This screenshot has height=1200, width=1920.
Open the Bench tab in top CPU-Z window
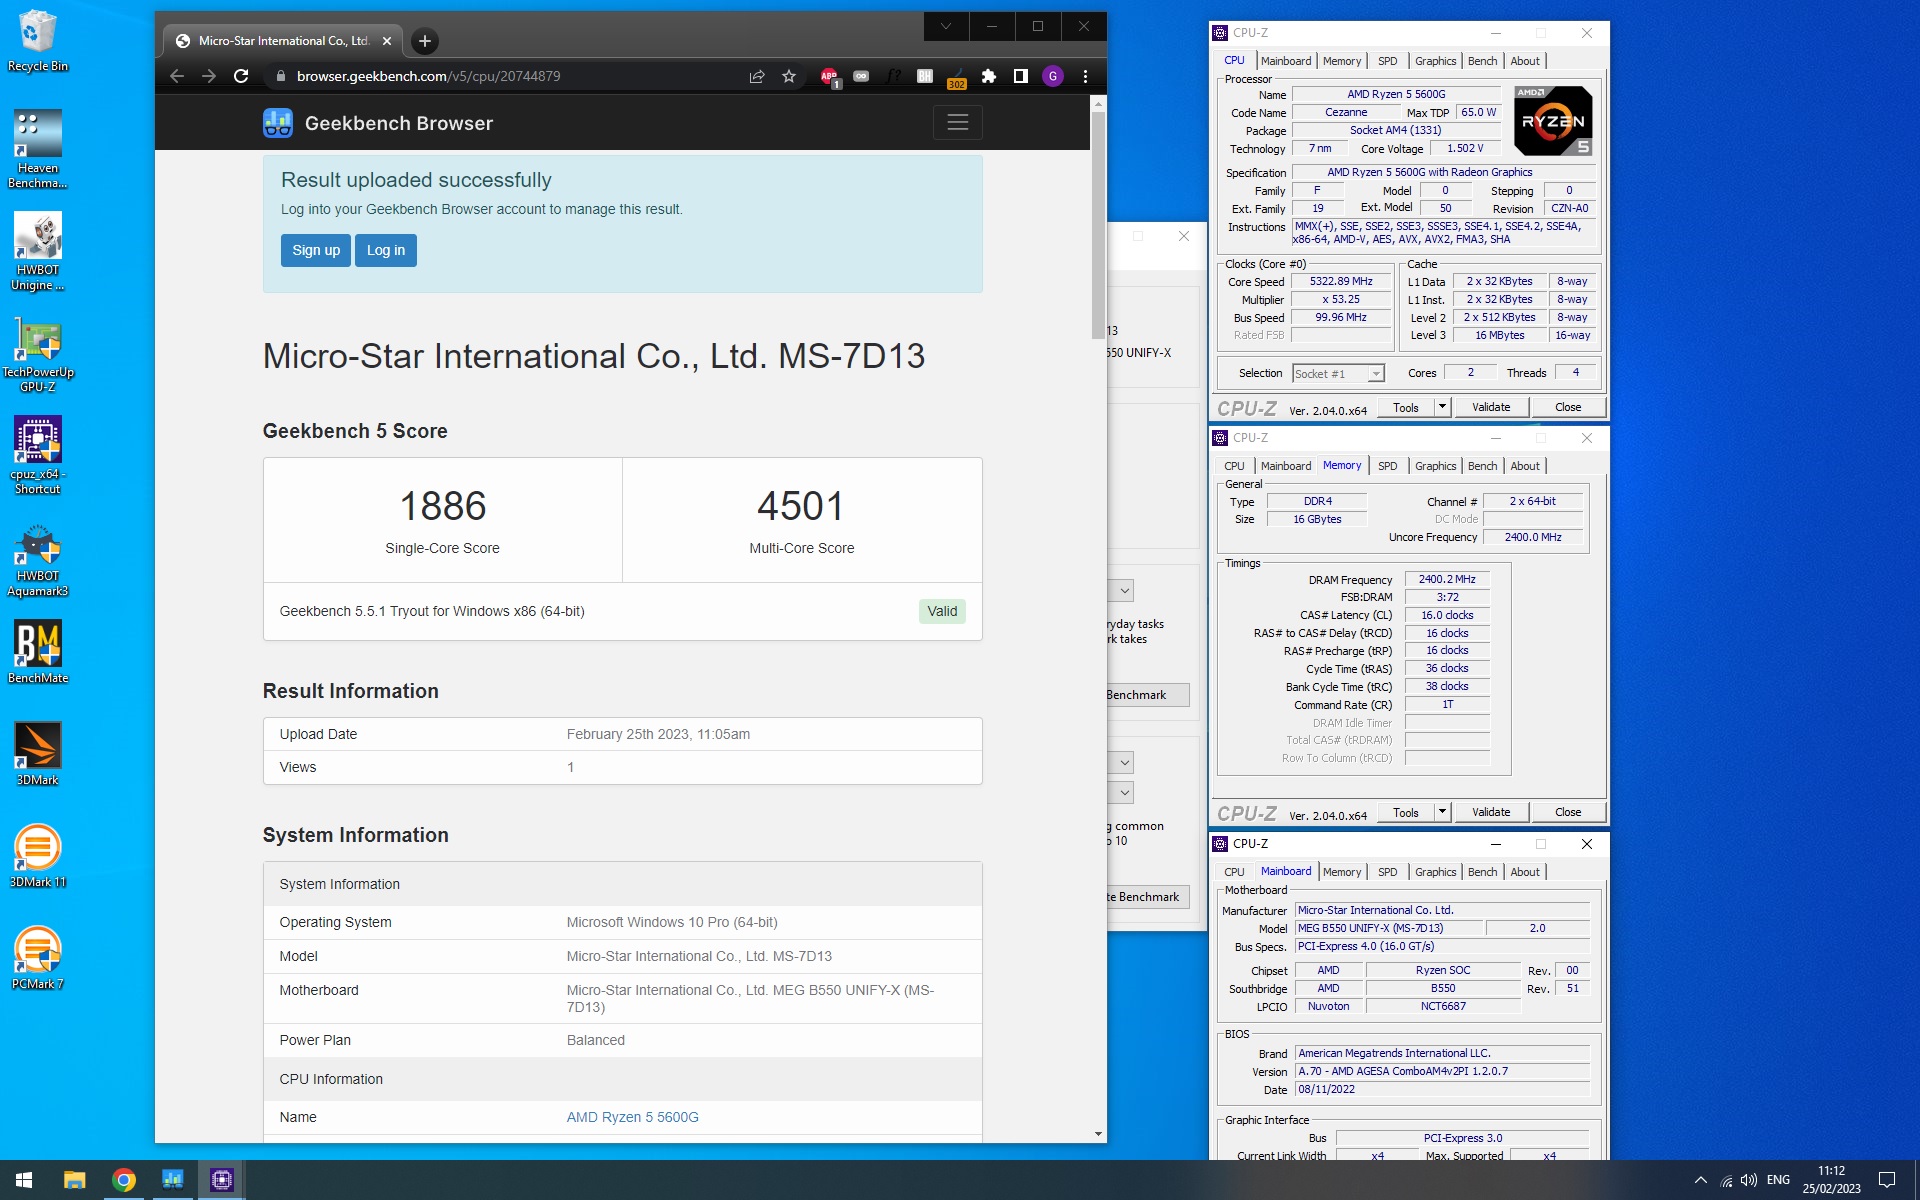[1482, 61]
